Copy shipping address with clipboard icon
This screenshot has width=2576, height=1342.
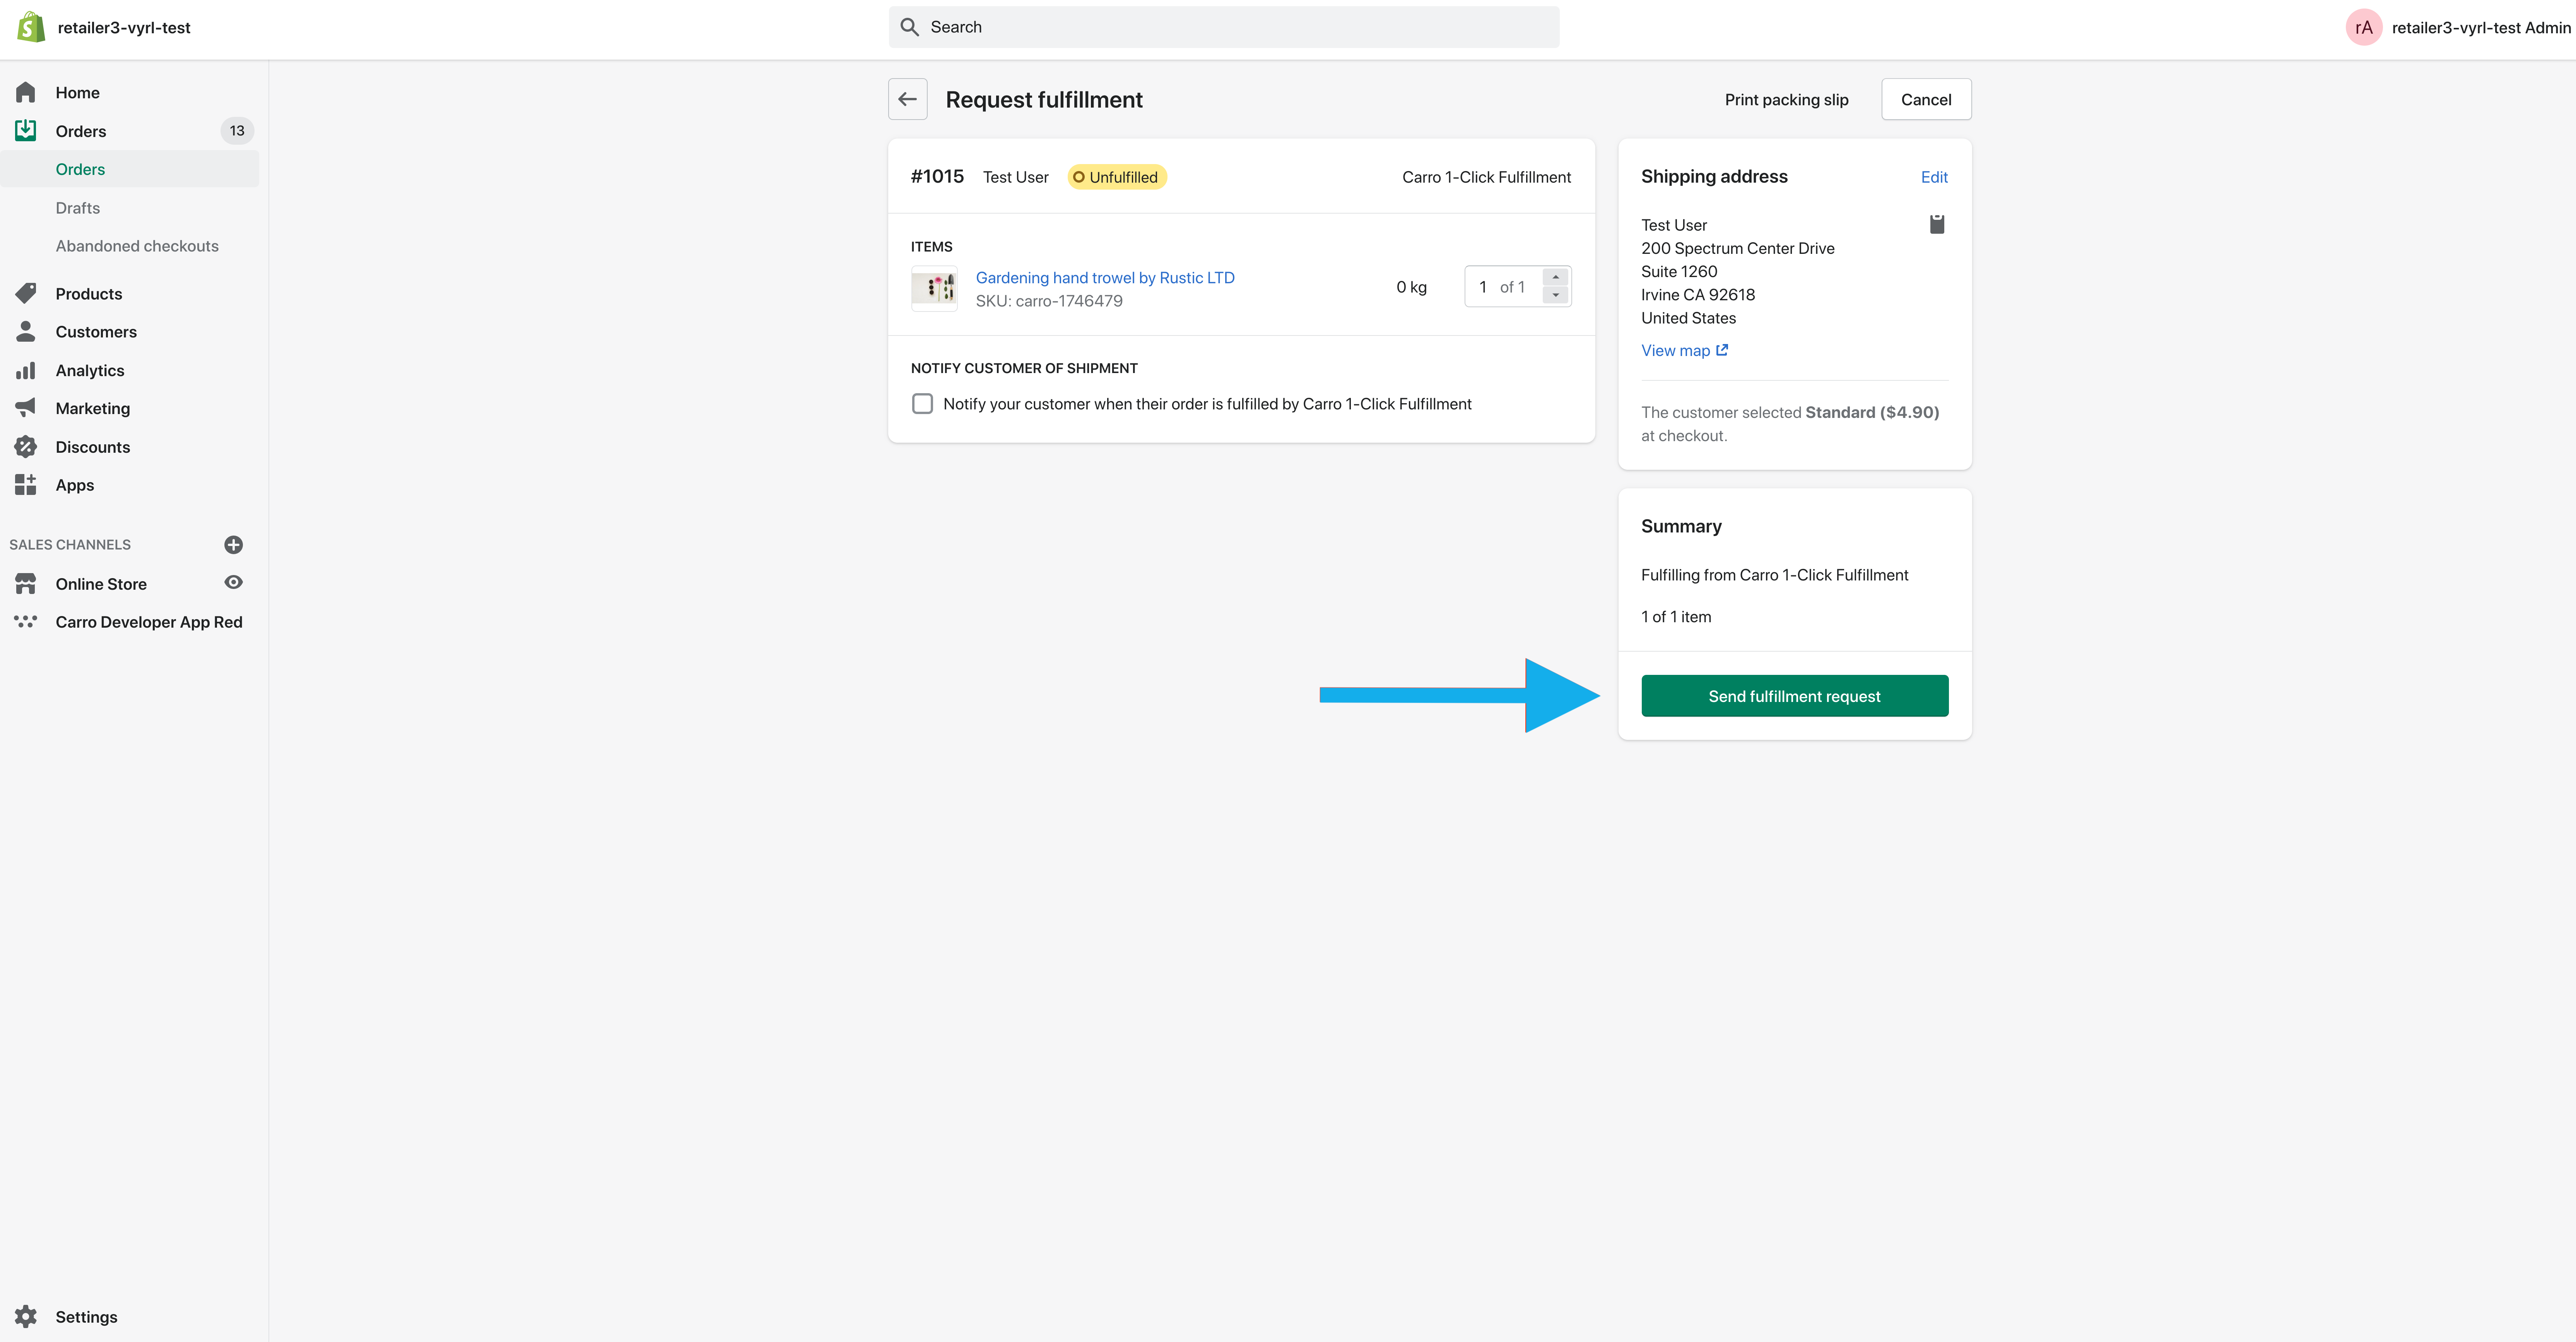click(1936, 224)
